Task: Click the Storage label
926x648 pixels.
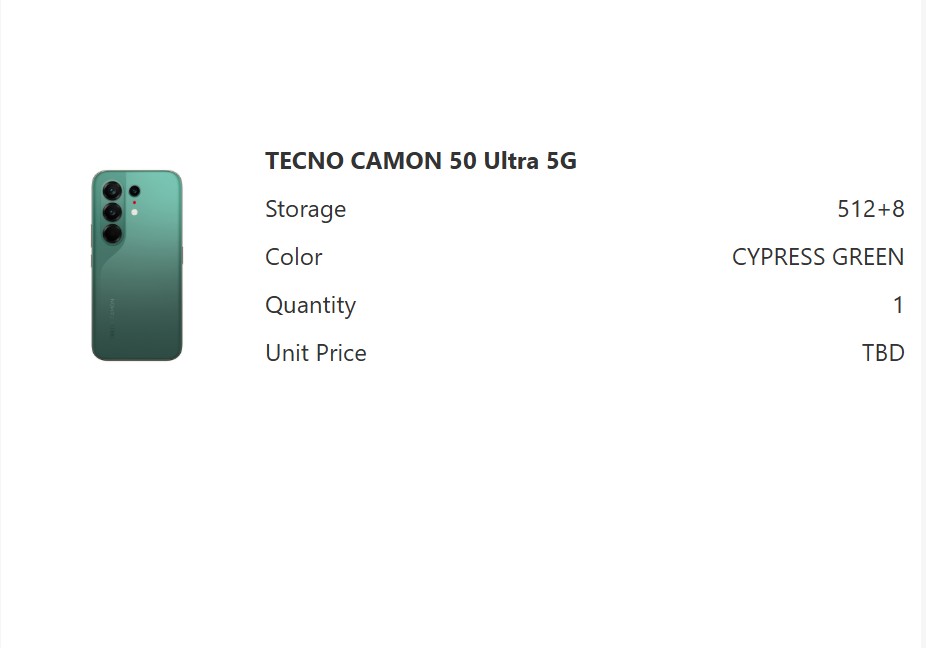Action: pyautogui.click(x=305, y=209)
